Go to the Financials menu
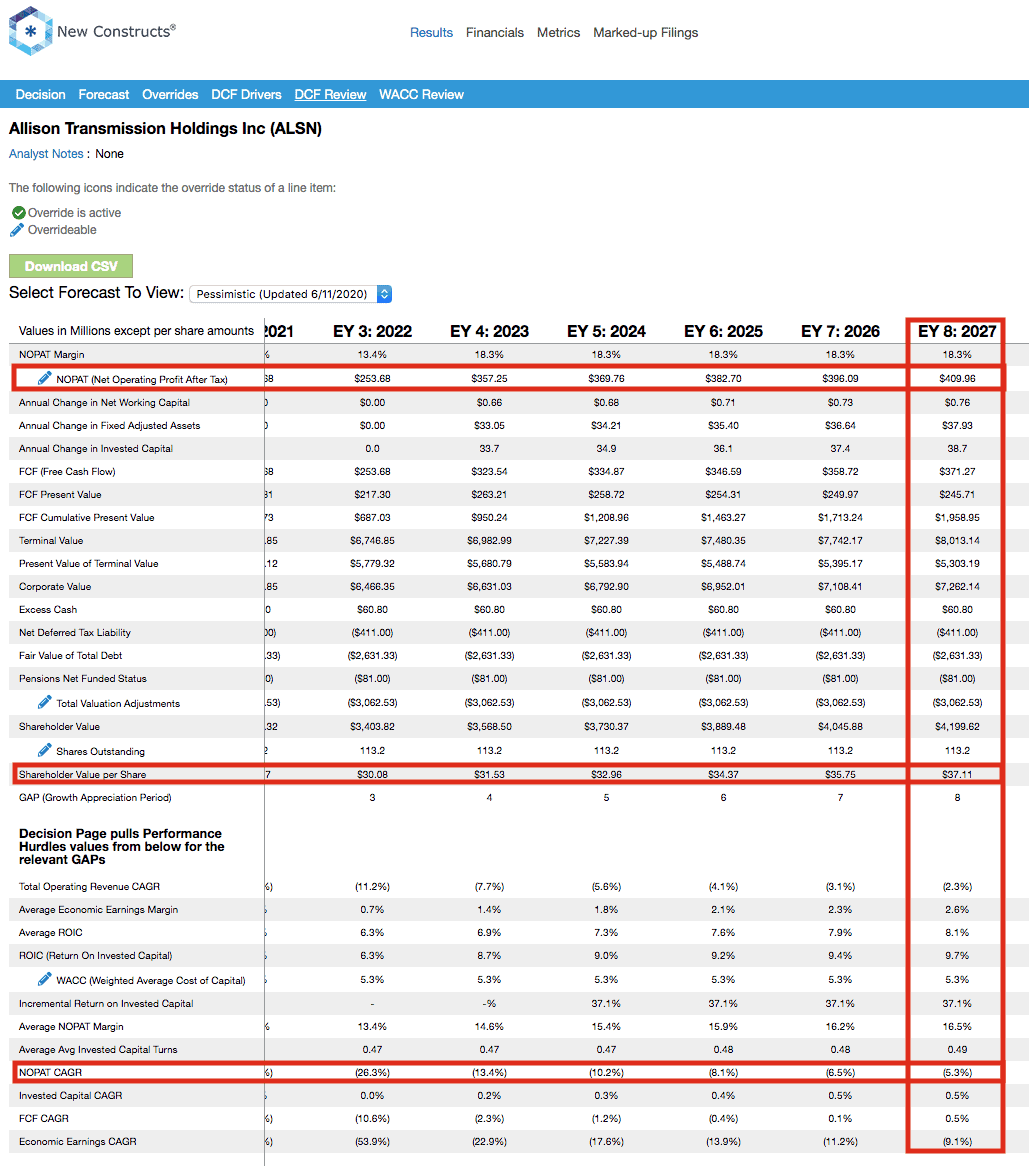1029x1166 pixels. click(x=494, y=33)
